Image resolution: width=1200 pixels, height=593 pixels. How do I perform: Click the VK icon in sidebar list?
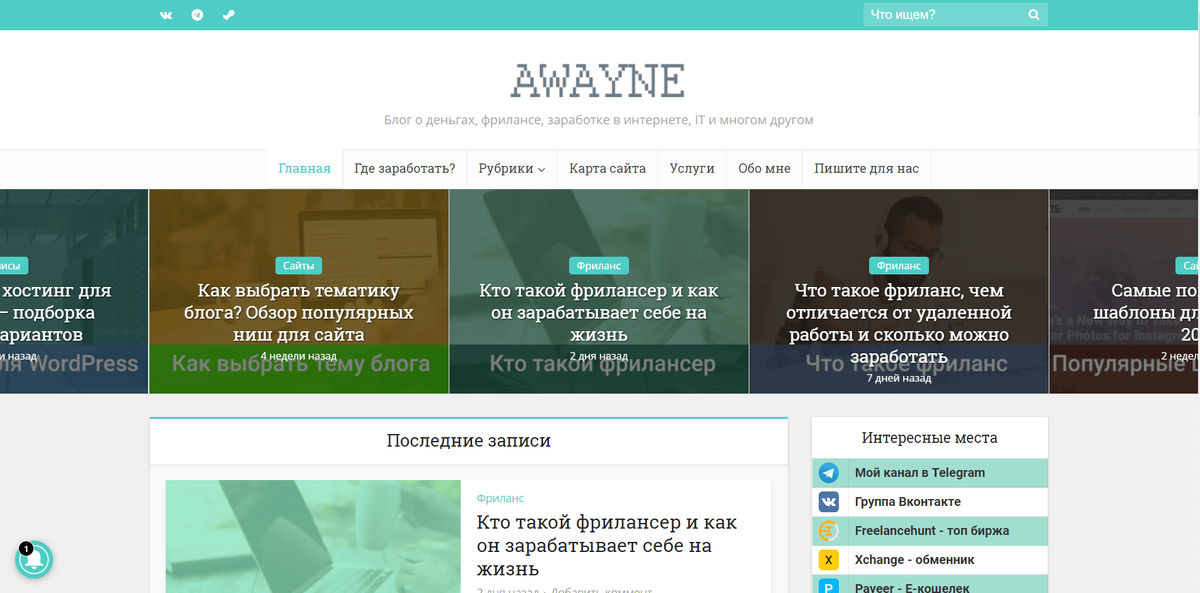[829, 502]
